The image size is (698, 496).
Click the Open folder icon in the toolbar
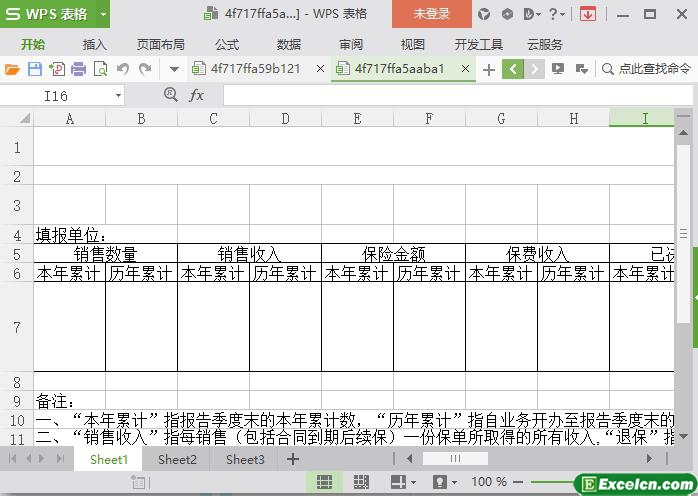[12, 69]
